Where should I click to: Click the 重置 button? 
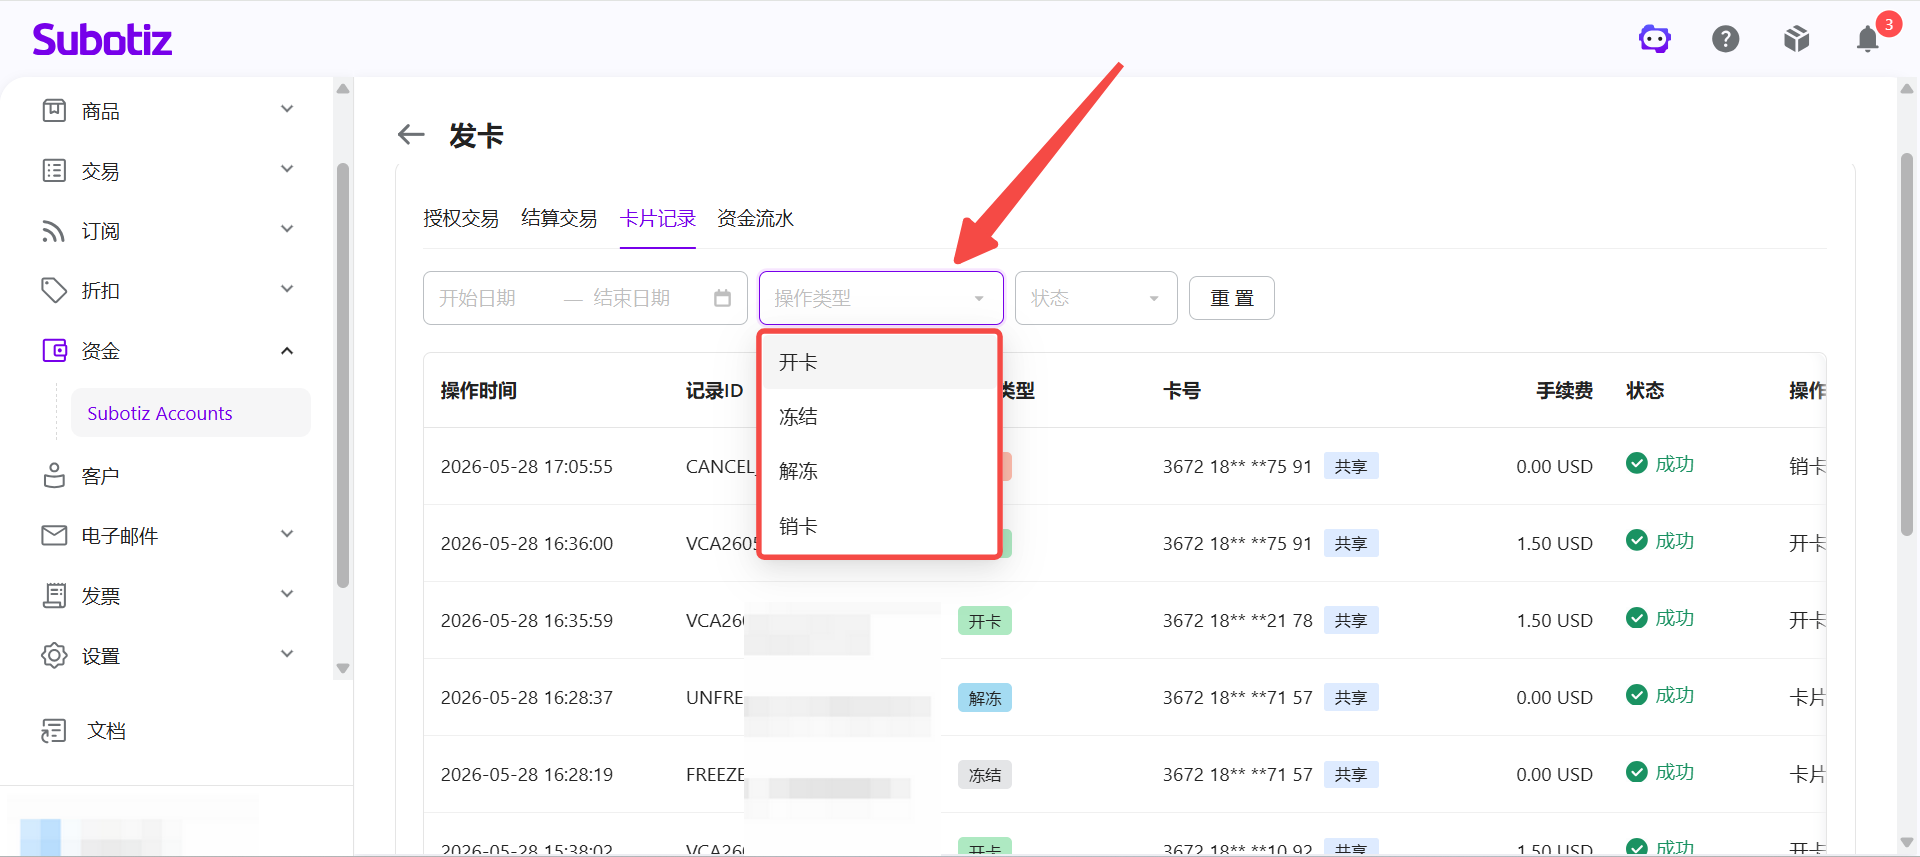[1231, 298]
